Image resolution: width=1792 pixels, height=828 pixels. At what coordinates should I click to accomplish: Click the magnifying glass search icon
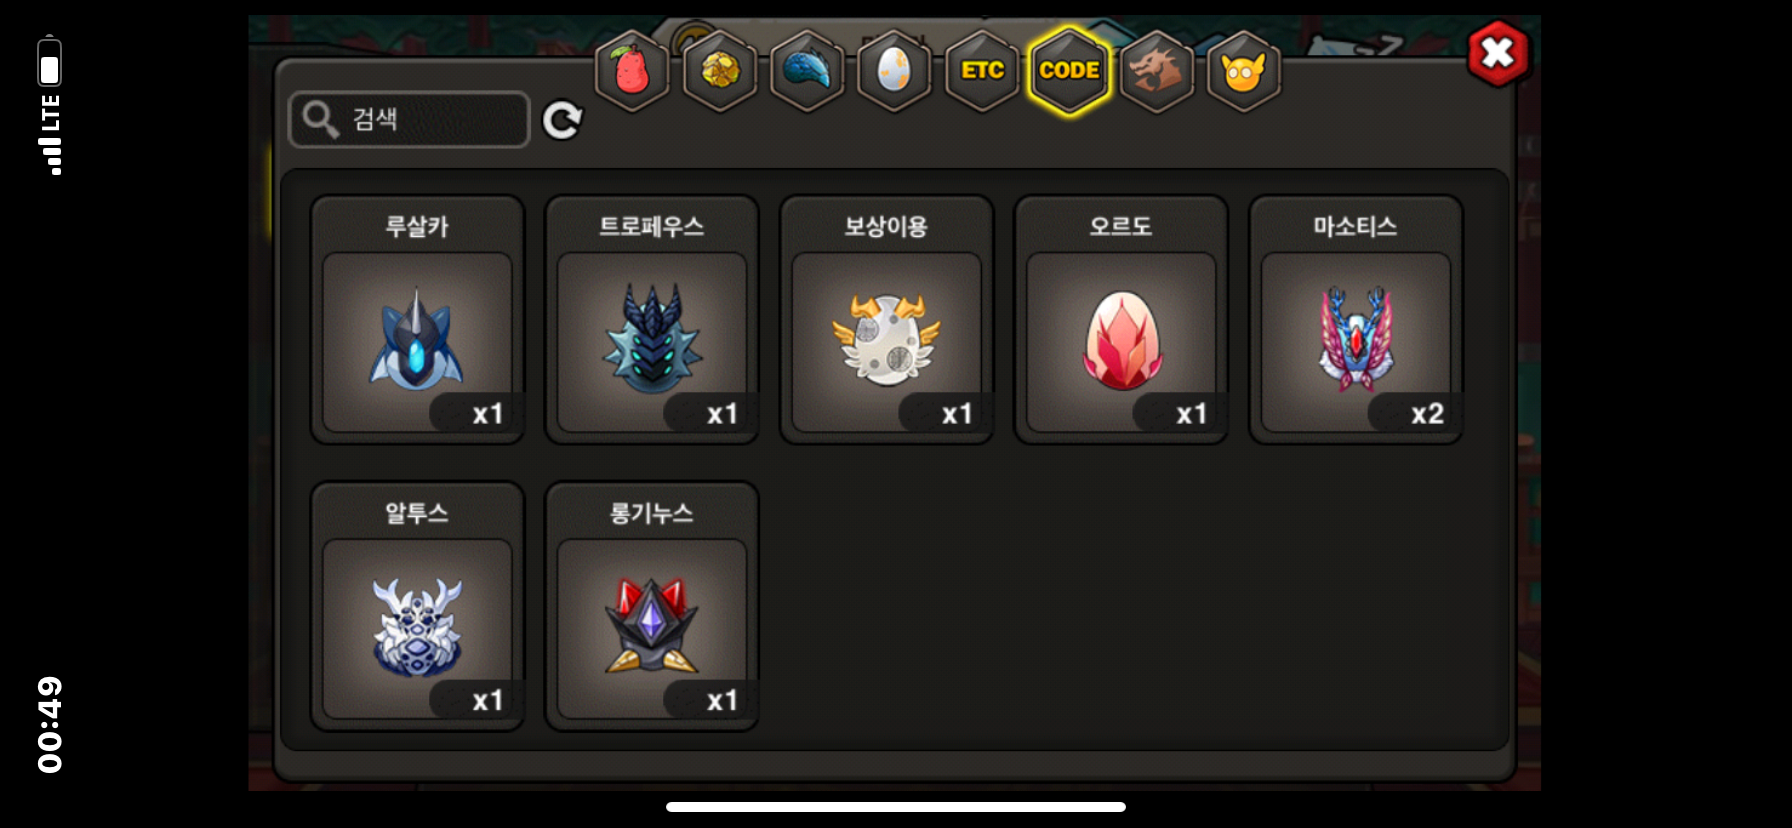click(321, 119)
